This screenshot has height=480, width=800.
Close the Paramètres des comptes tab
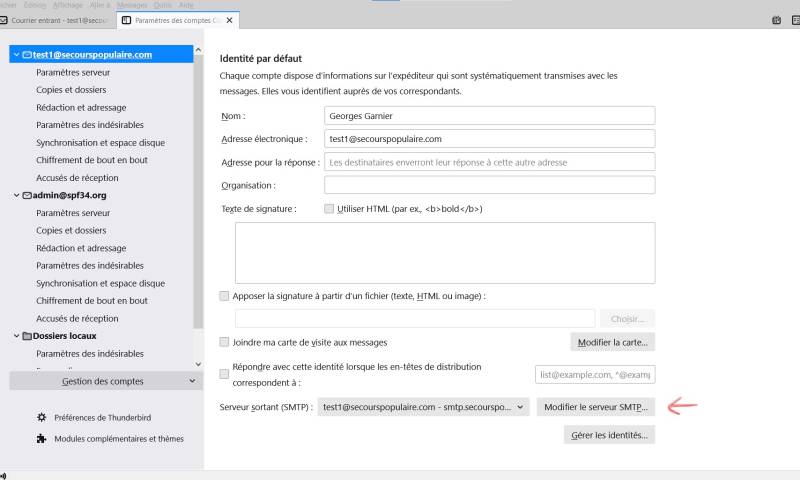coord(230,20)
